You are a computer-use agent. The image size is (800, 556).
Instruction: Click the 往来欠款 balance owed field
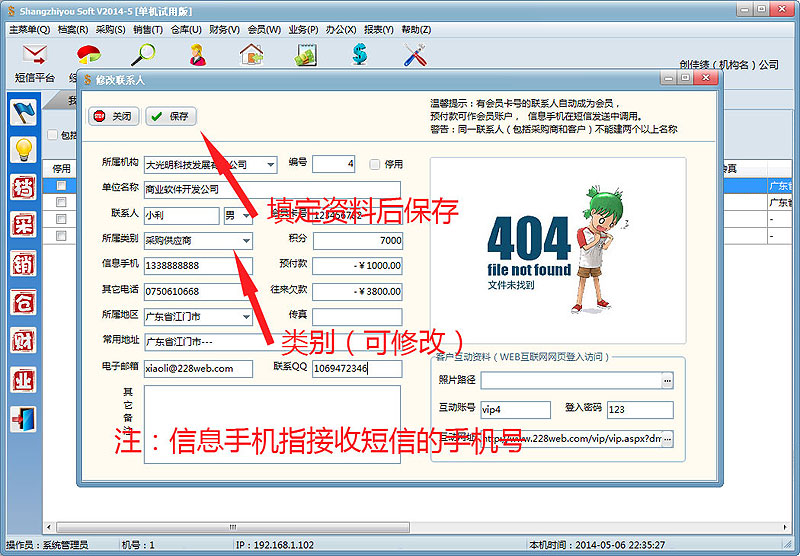click(358, 292)
